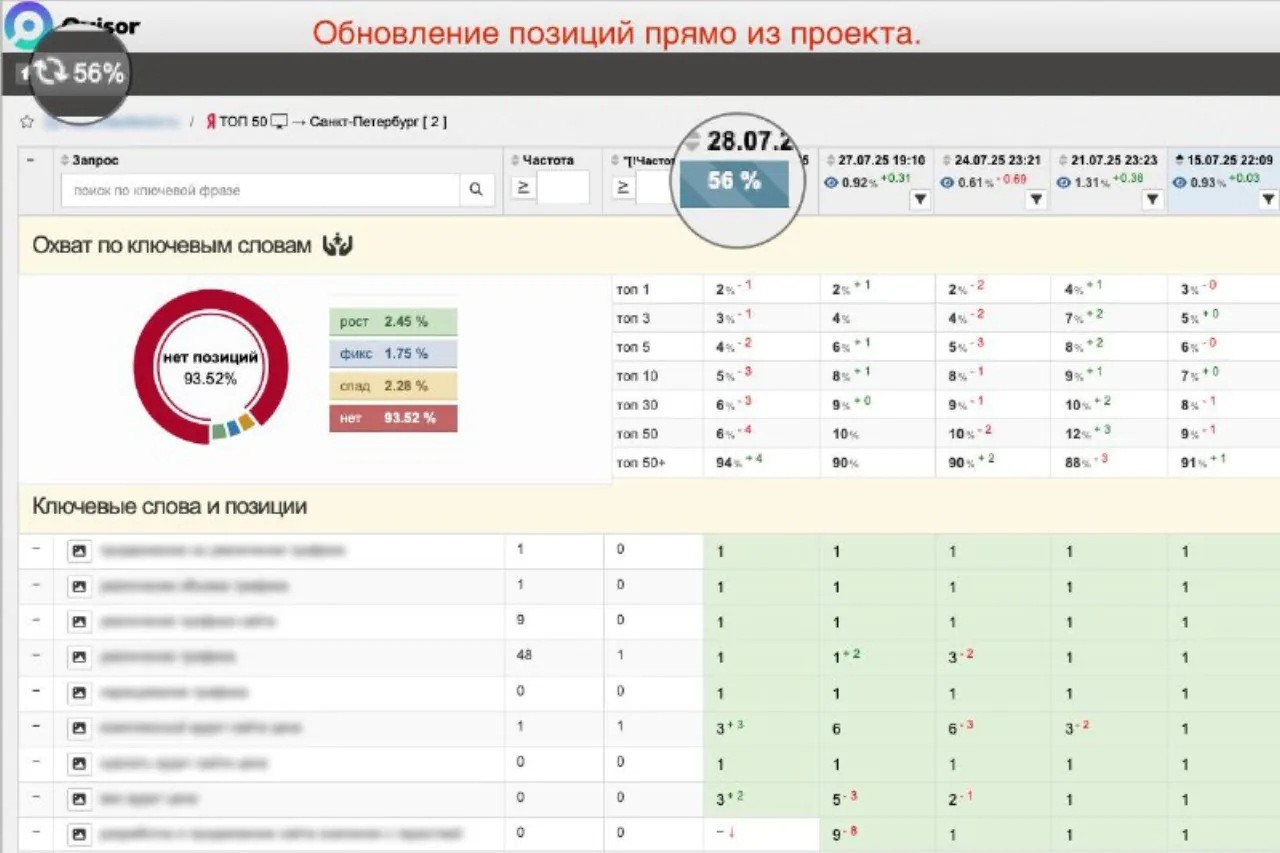Click the desktop monitor icon in breadcrumb

pos(279,122)
